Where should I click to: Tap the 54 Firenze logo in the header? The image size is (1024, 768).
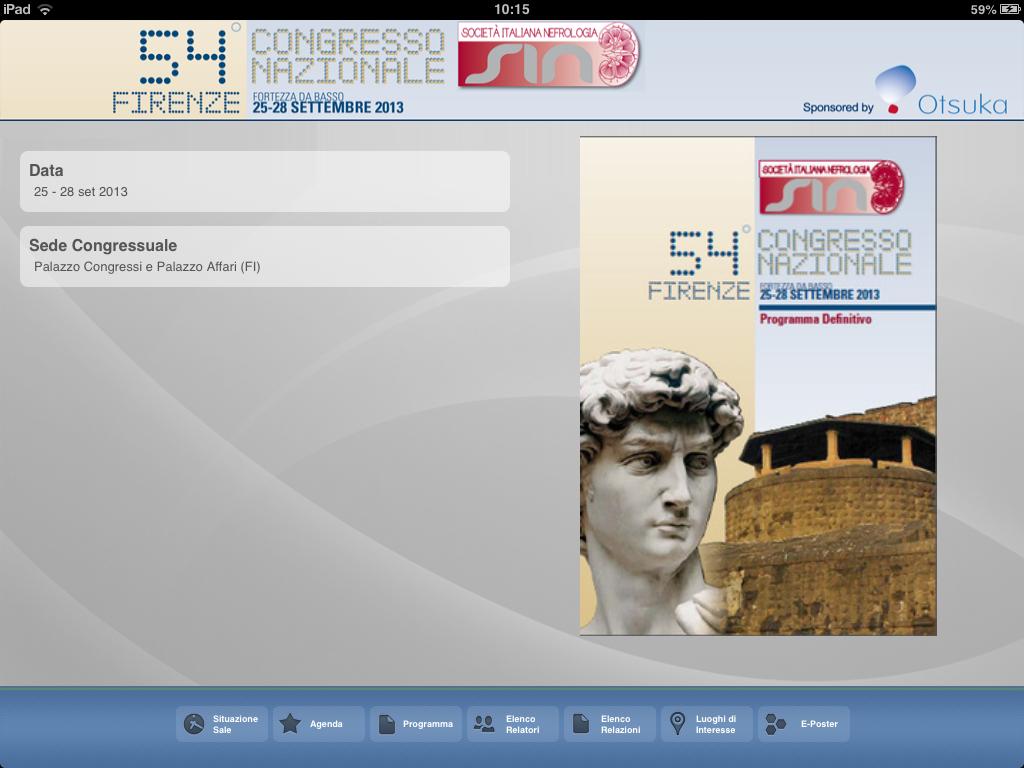[176, 70]
